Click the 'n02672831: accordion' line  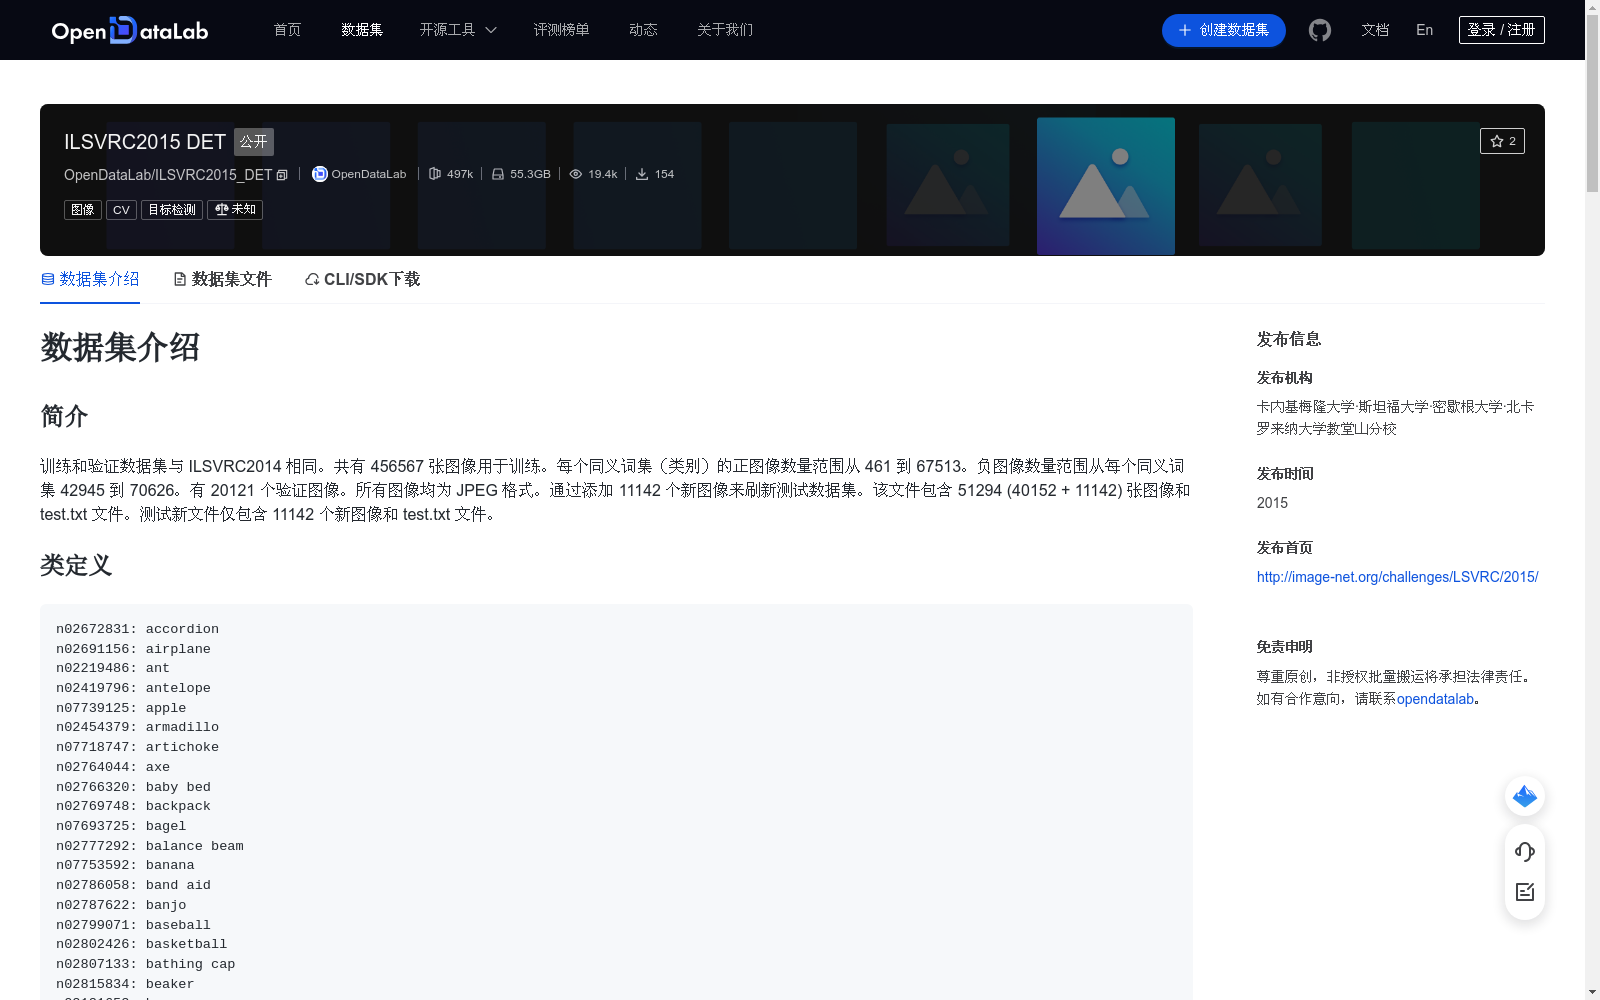(137, 629)
